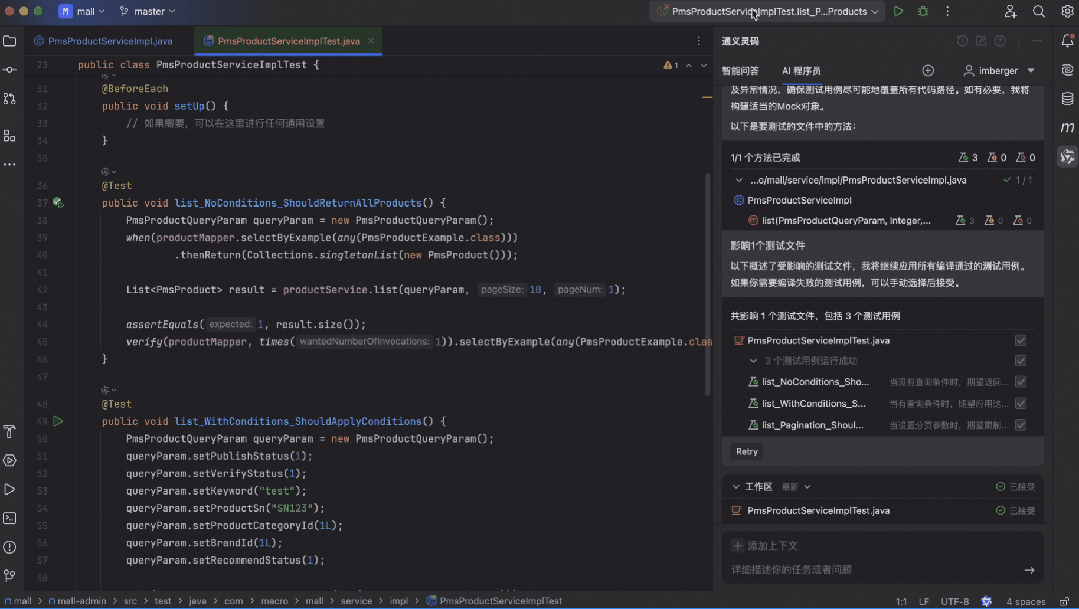The height and width of the screenshot is (609, 1079).
Task: Run test from gutter at line 49
Action: (x=58, y=422)
